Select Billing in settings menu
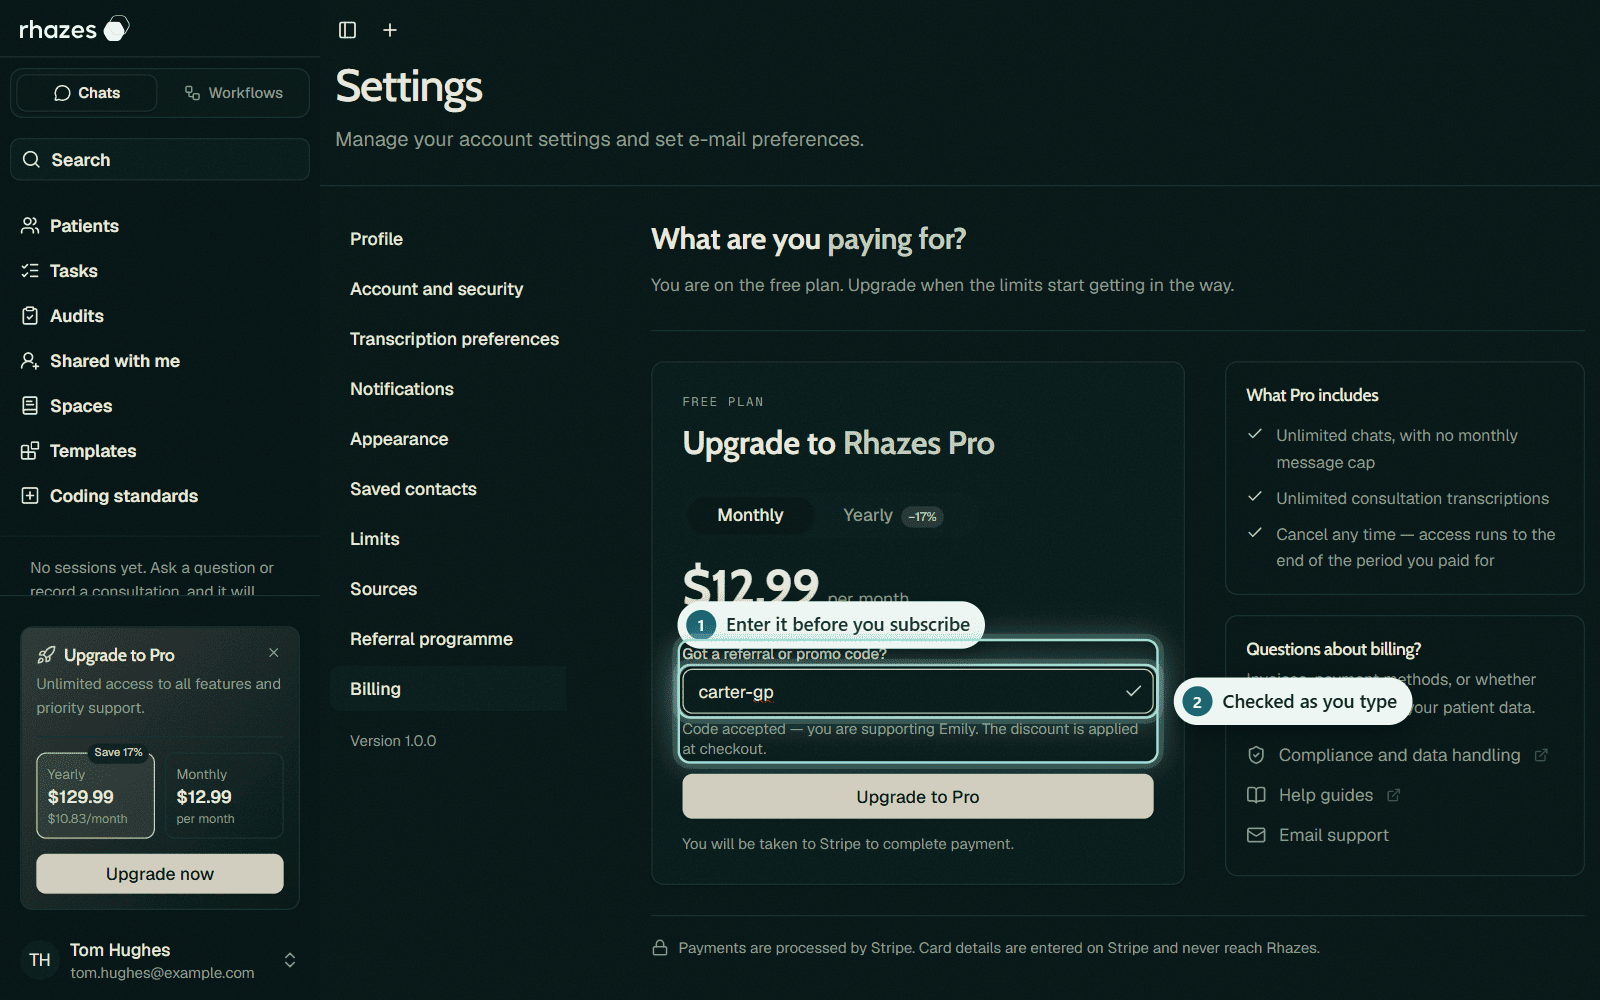The image size is (1600, 1000). pos(448,689)
